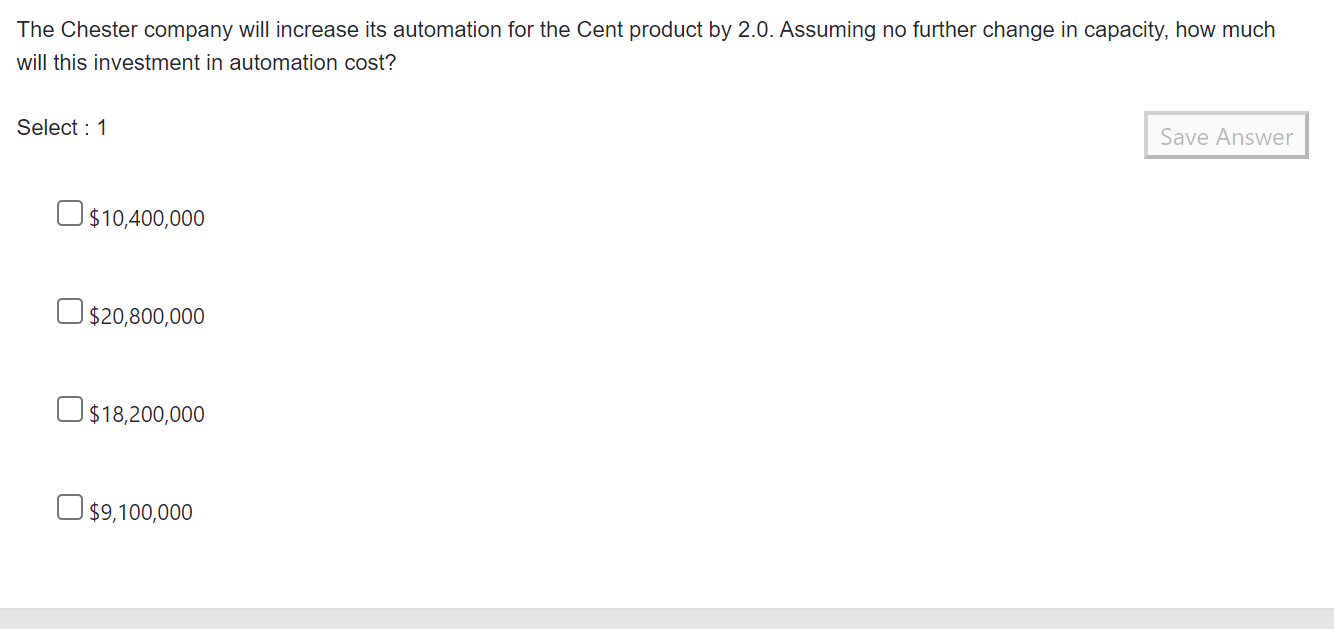Click the question text about Chester automation

pyautogui.click(x=646, y=45)
